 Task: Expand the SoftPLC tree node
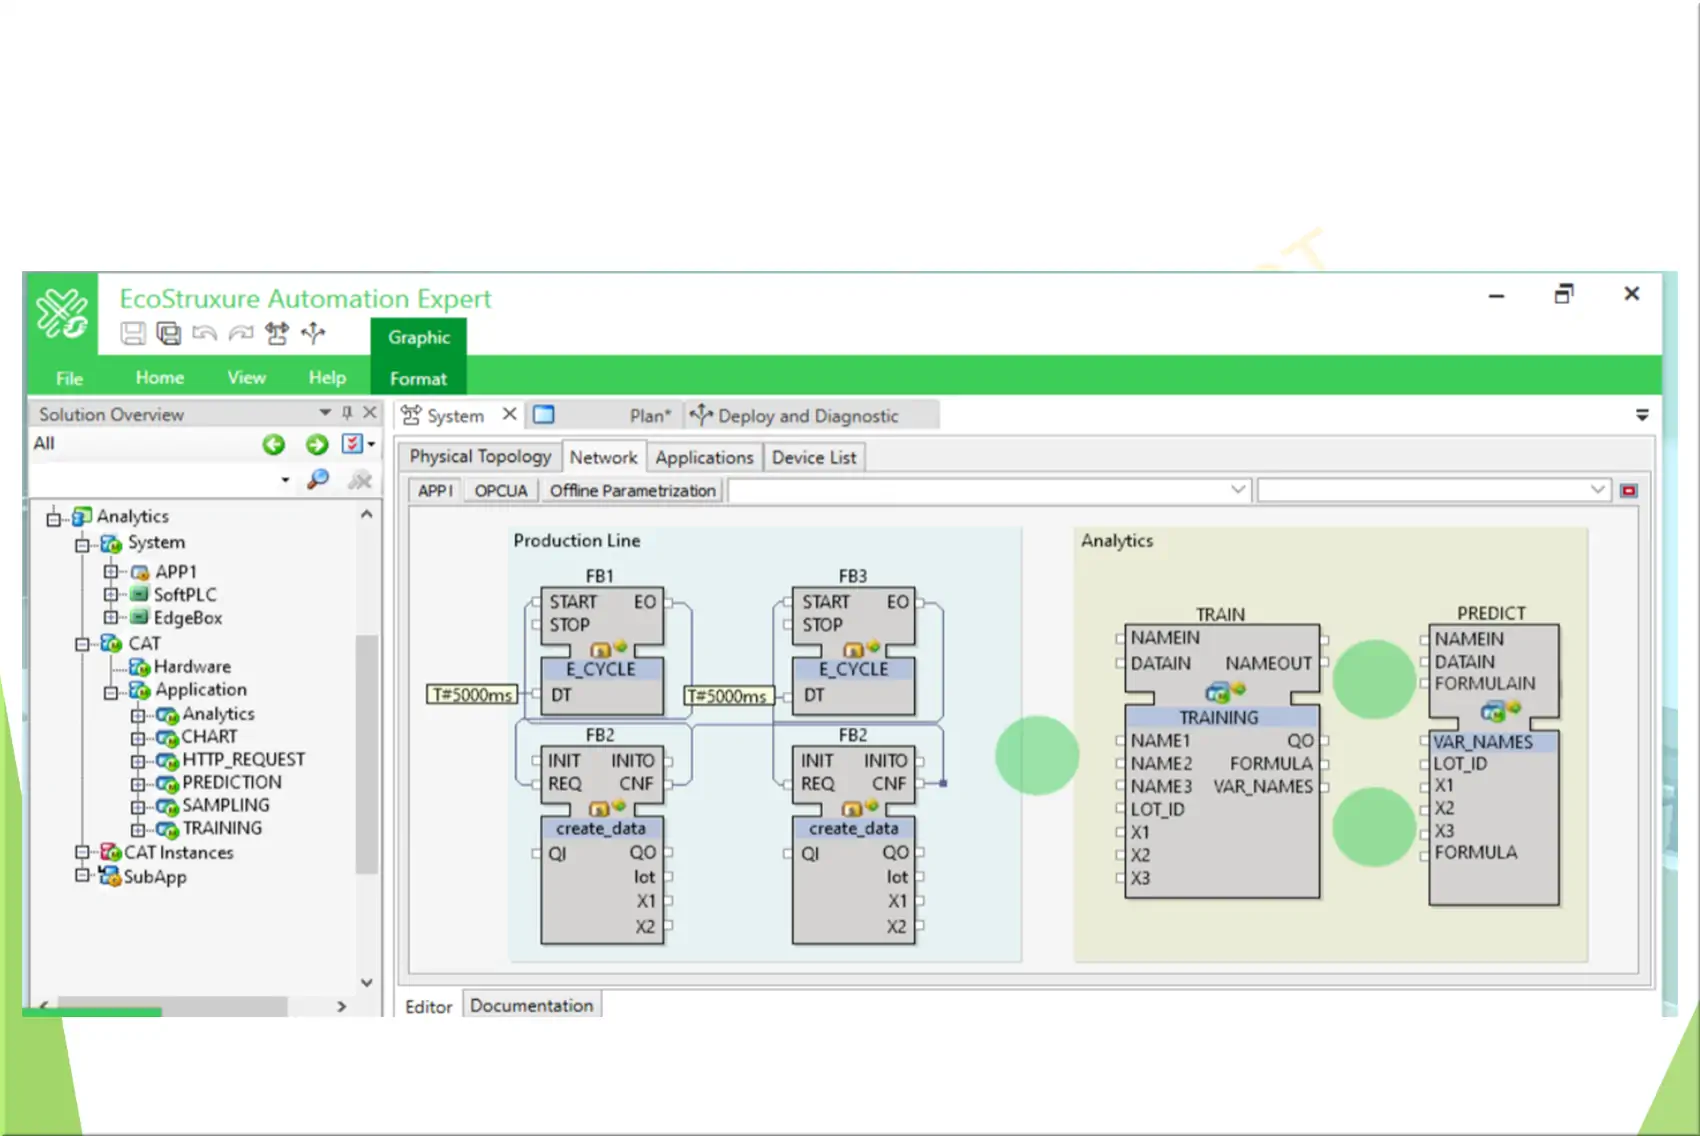110,594
